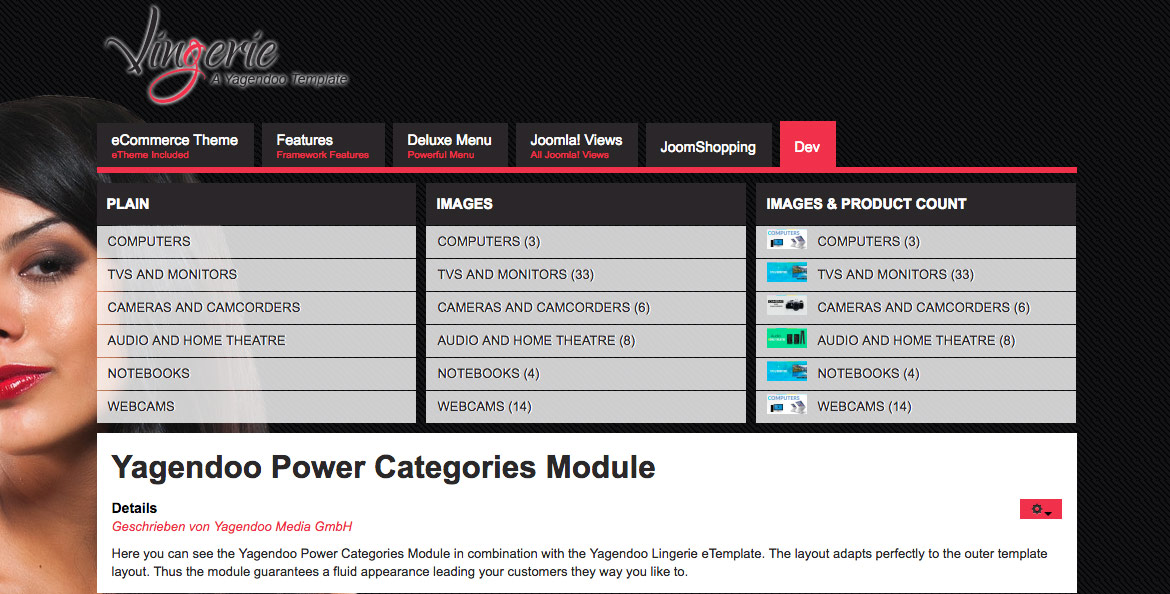The width and height of the screenshot is (1170, 594).
Task: Select AUDIO AND HOME THEATRE (8) in Images list
Action: (586, 340)
